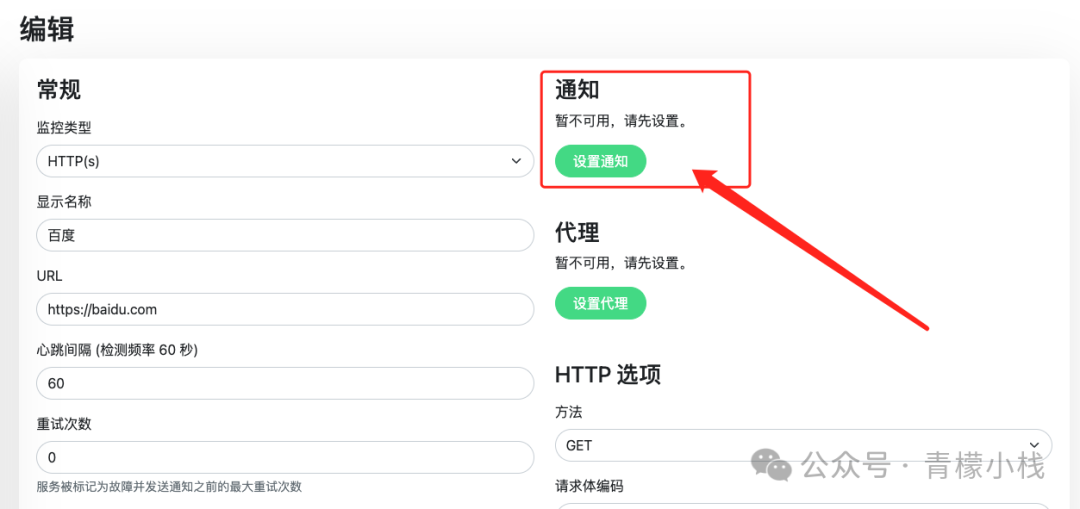Click the 通知 section heading
Screen dimensions: 1080x509
(577, 90)
